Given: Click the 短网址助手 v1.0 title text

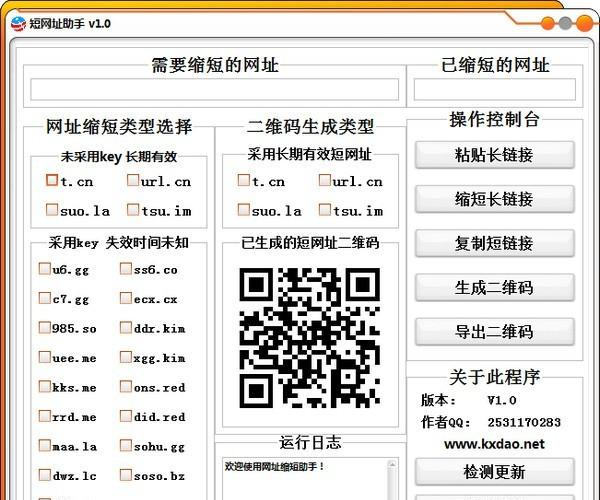Looking at the screenshot, I should click(70, 24).
